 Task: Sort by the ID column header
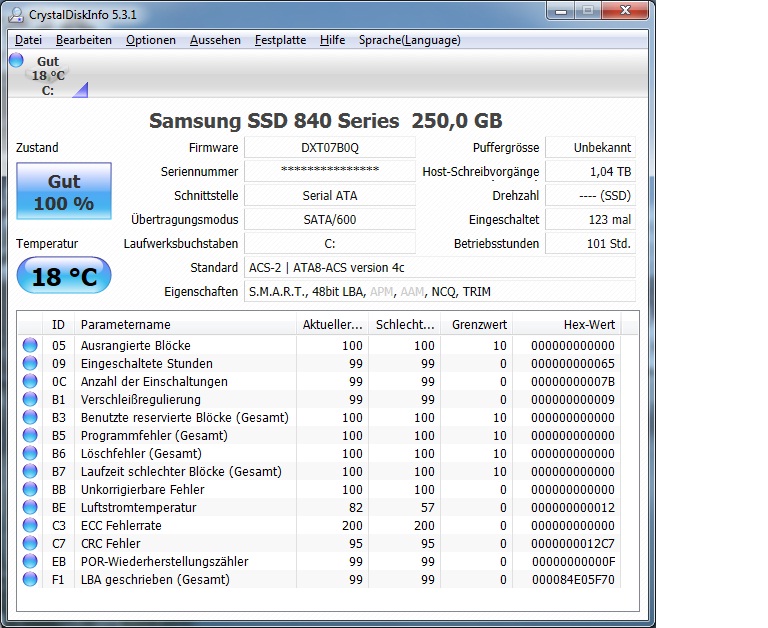click(x=58, y=324)
